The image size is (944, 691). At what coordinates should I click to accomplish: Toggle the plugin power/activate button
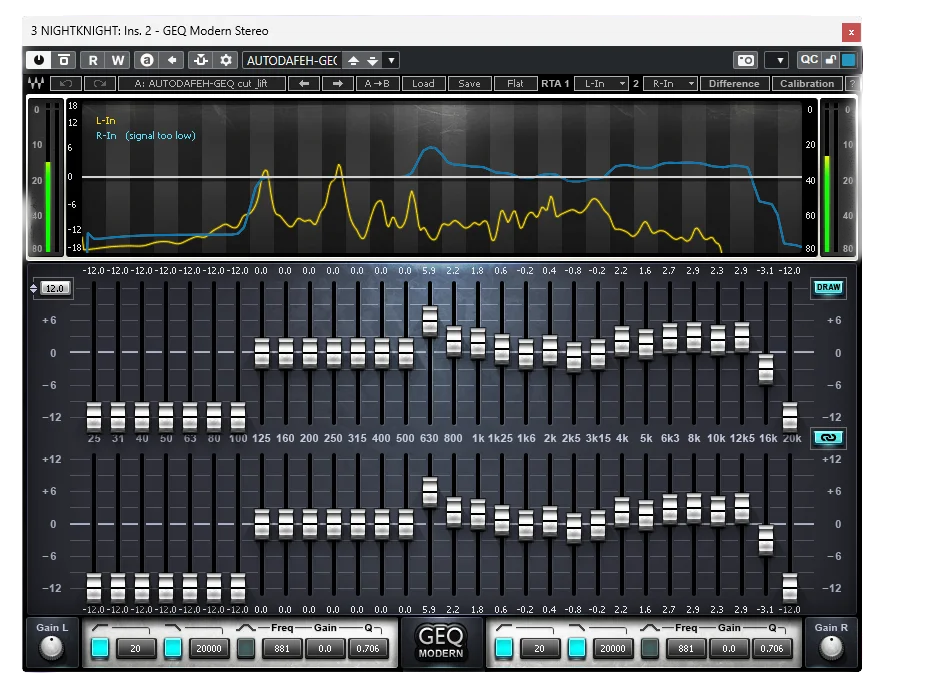click(39, 60)
